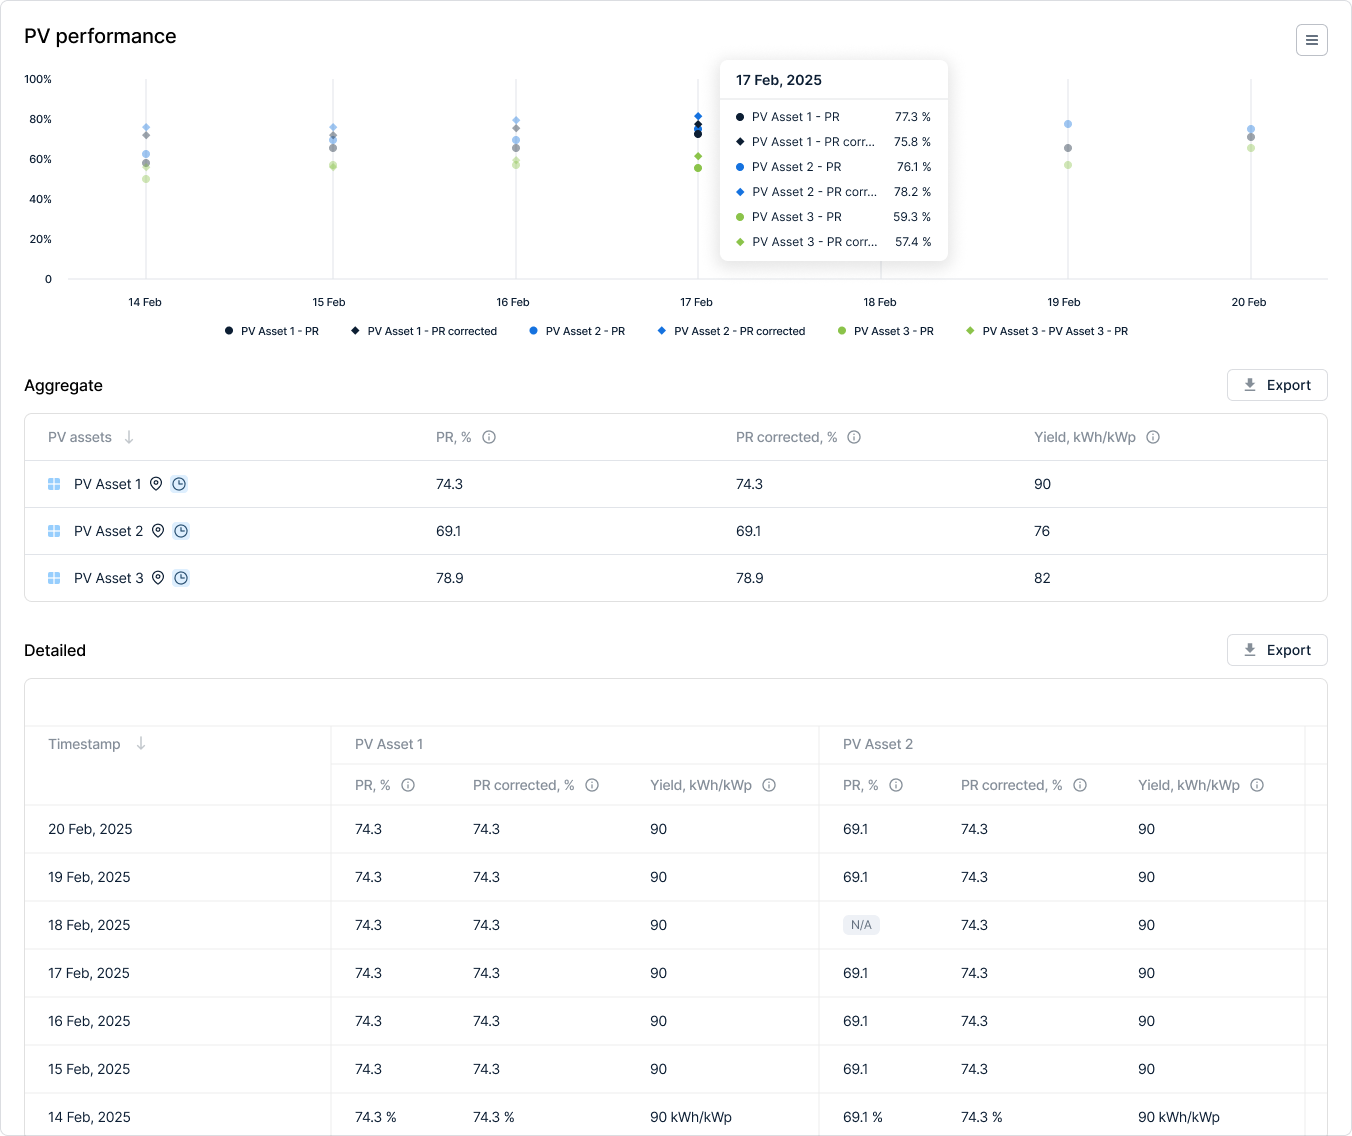Export the Detailed table data

1277,650
